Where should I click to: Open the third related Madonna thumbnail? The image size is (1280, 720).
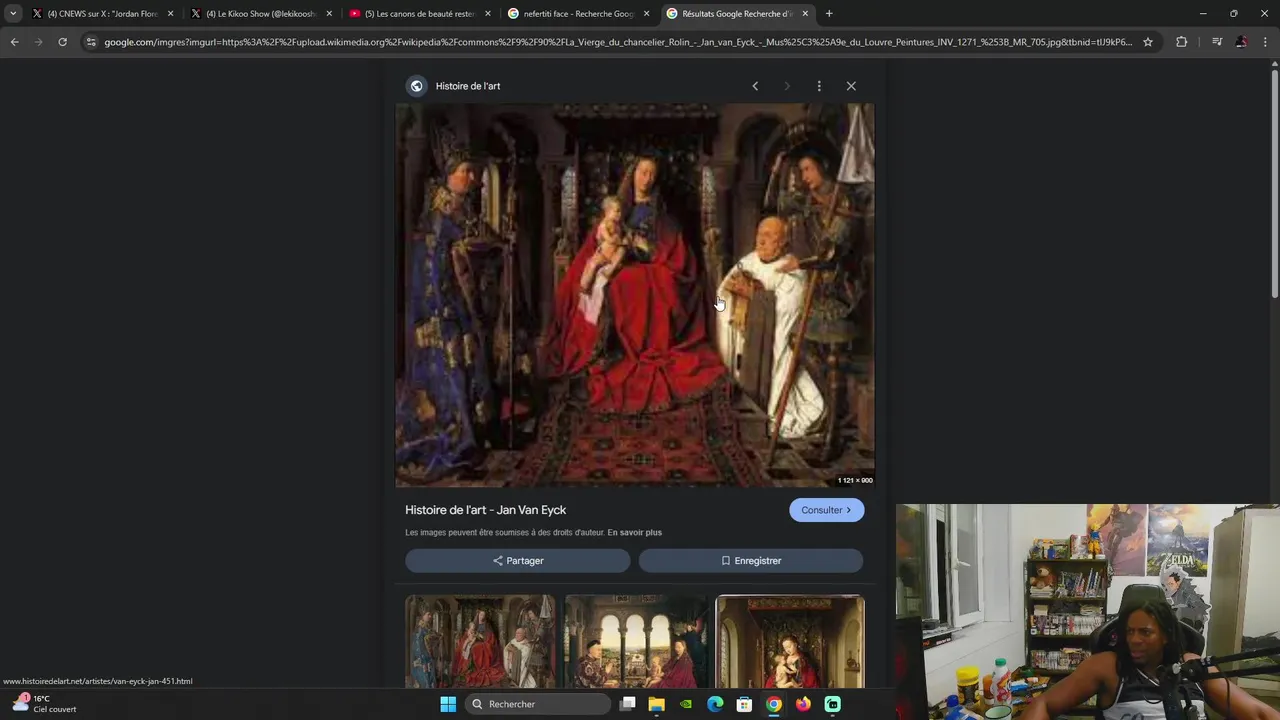pos(790,641)
